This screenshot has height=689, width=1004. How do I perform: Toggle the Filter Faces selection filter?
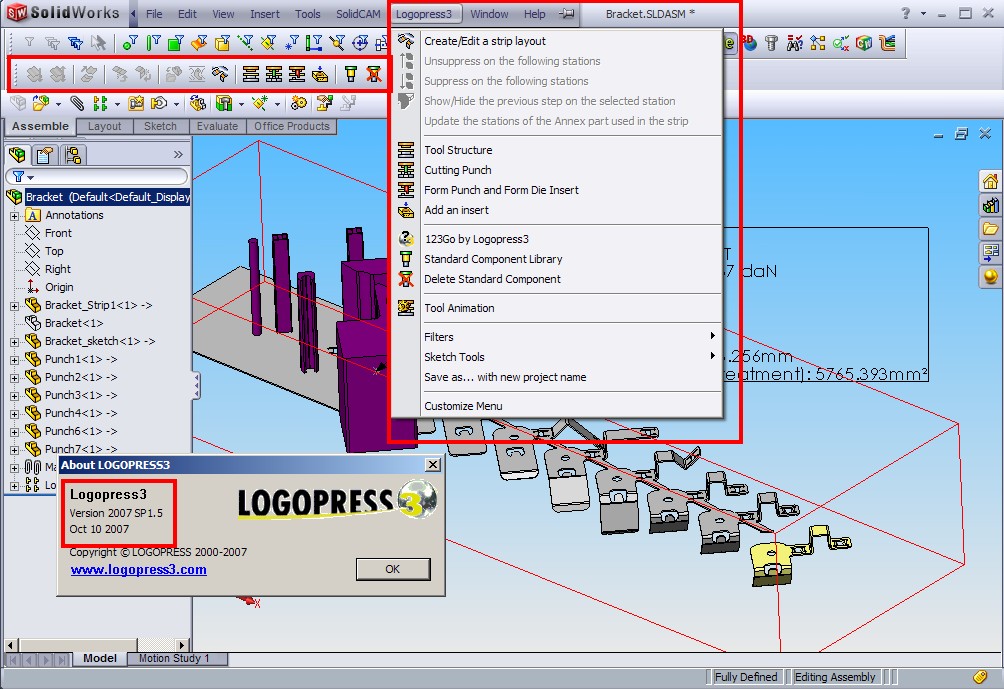pos(176,43)
